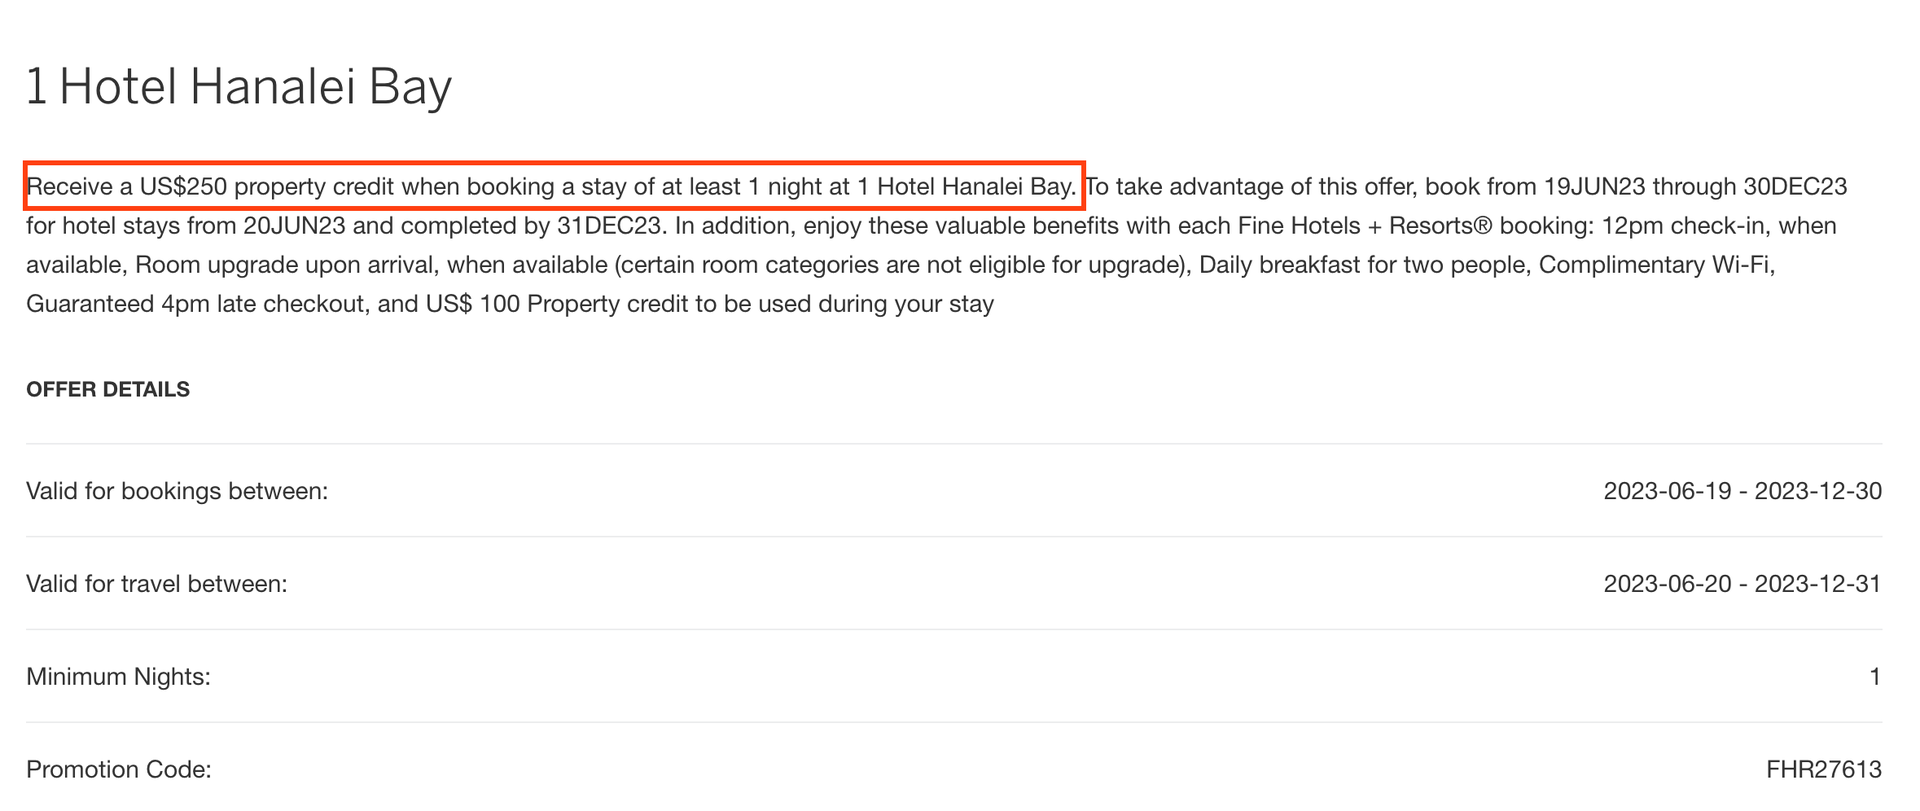Click the "Valid for travel between:" label
Screen dimensions: 1920x811
(x=157, y=584)
